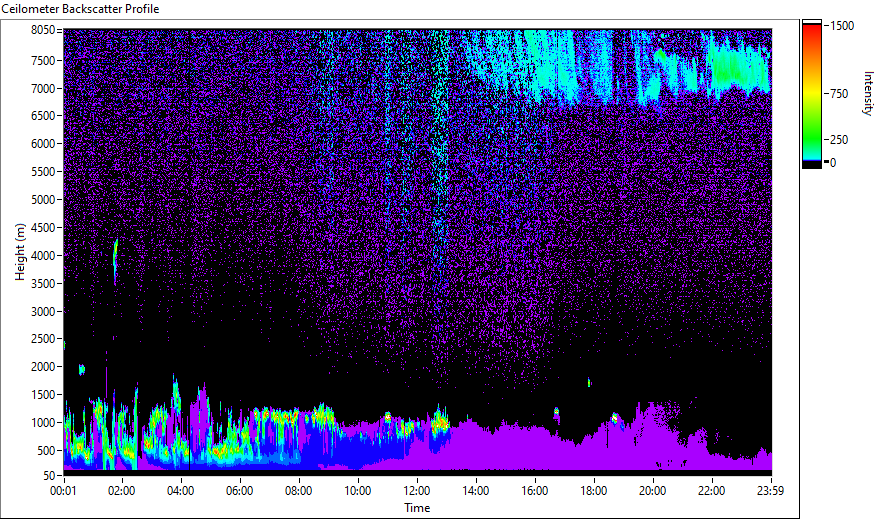Select the 0 marker on the intensity scale
This screenshot has height=519, width=878.
click(x=833, y=162)
